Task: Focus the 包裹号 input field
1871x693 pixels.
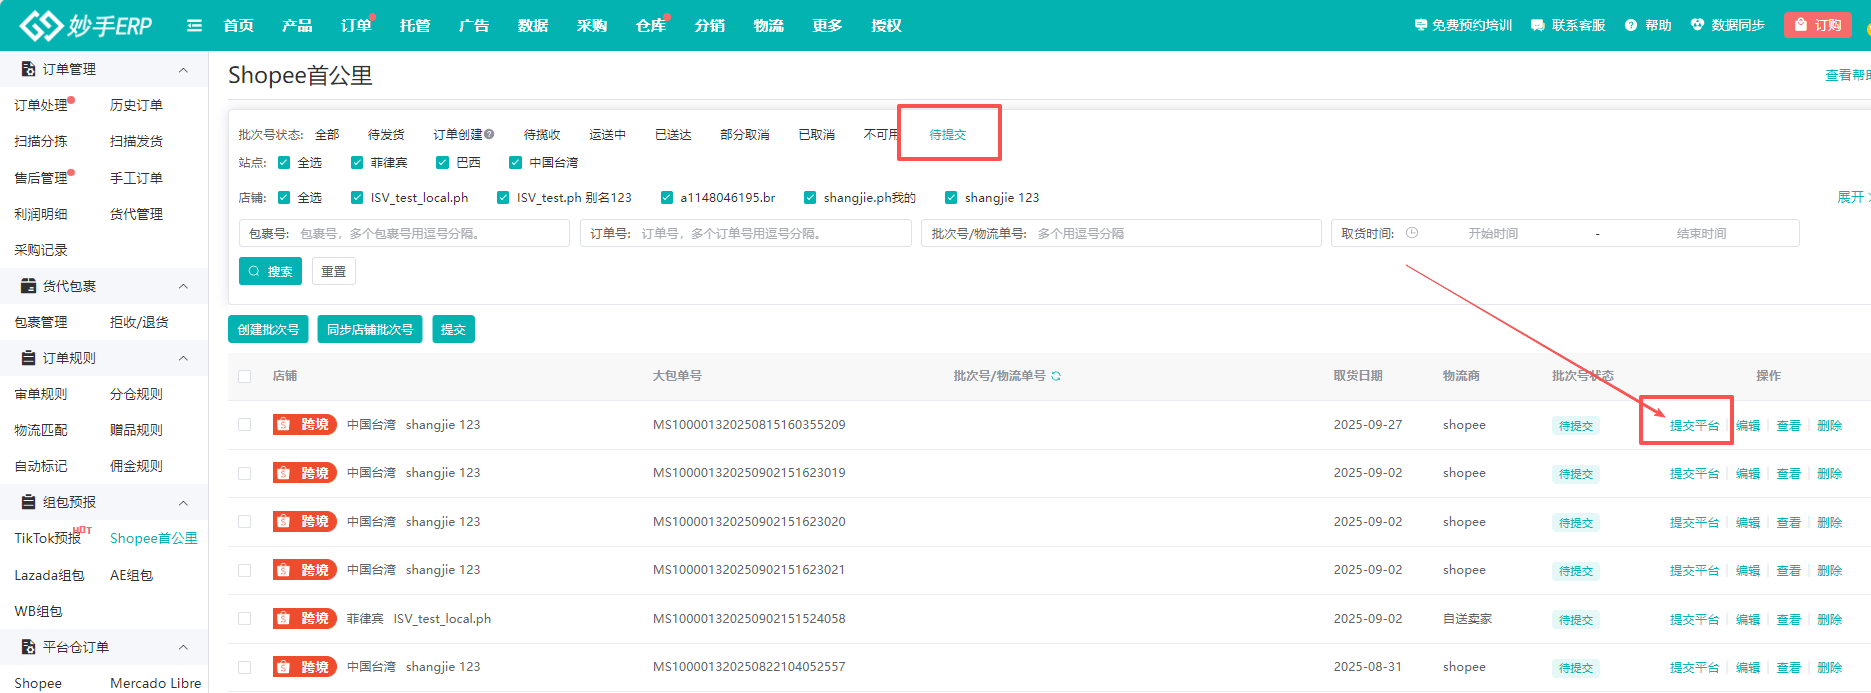Action: (404, 233)
